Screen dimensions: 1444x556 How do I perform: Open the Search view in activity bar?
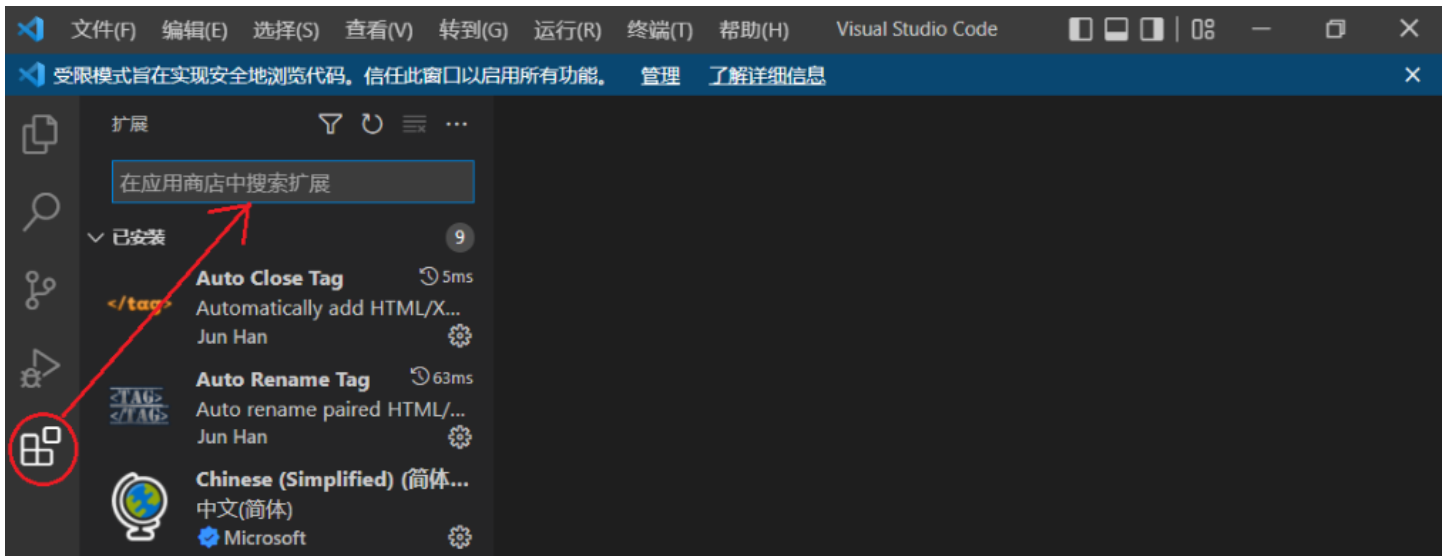41,211
